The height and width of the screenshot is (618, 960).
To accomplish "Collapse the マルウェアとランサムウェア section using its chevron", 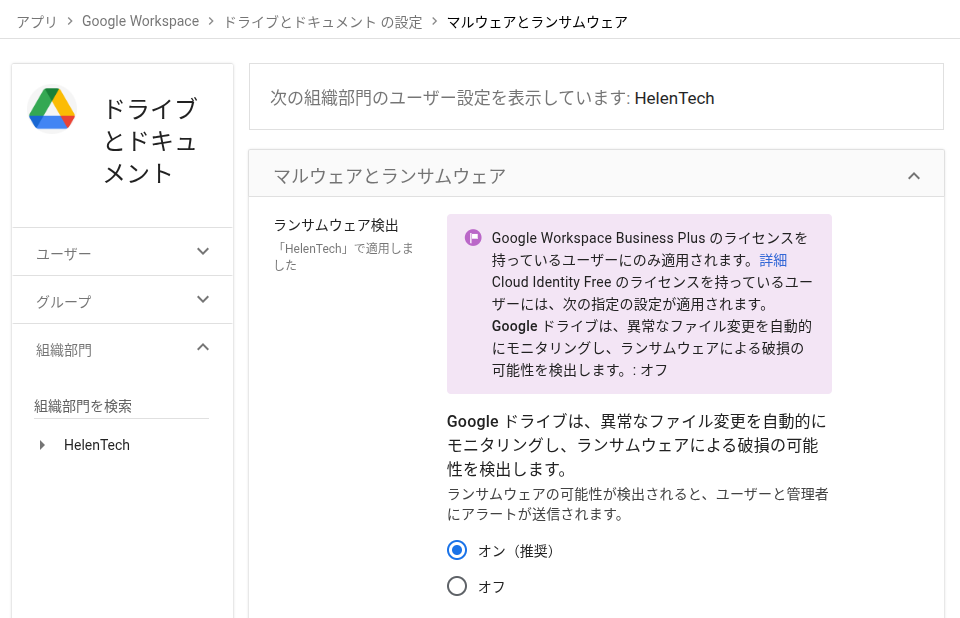I will tap(913, 176).
